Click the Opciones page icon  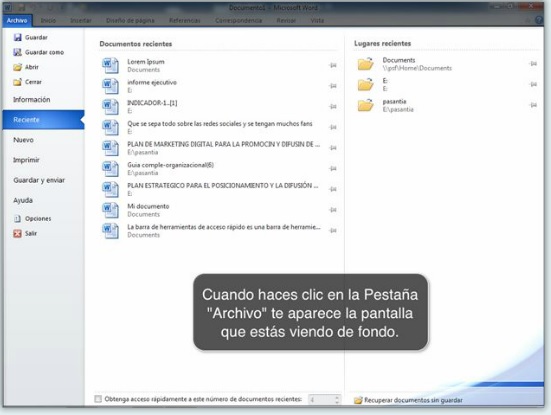point(17,219)
